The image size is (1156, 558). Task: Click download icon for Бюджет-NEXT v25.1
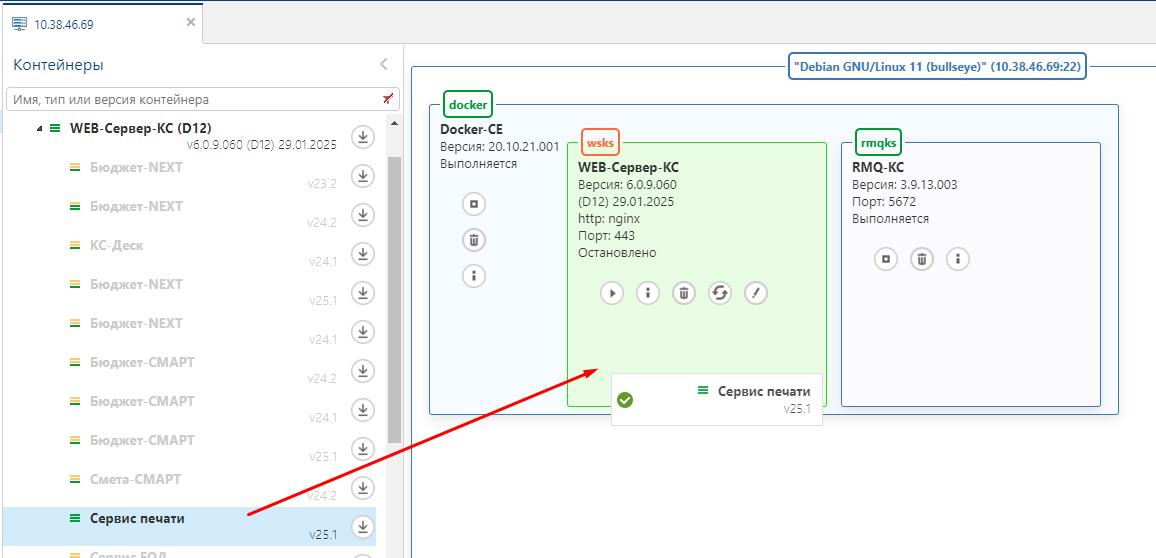click(363, 293)
